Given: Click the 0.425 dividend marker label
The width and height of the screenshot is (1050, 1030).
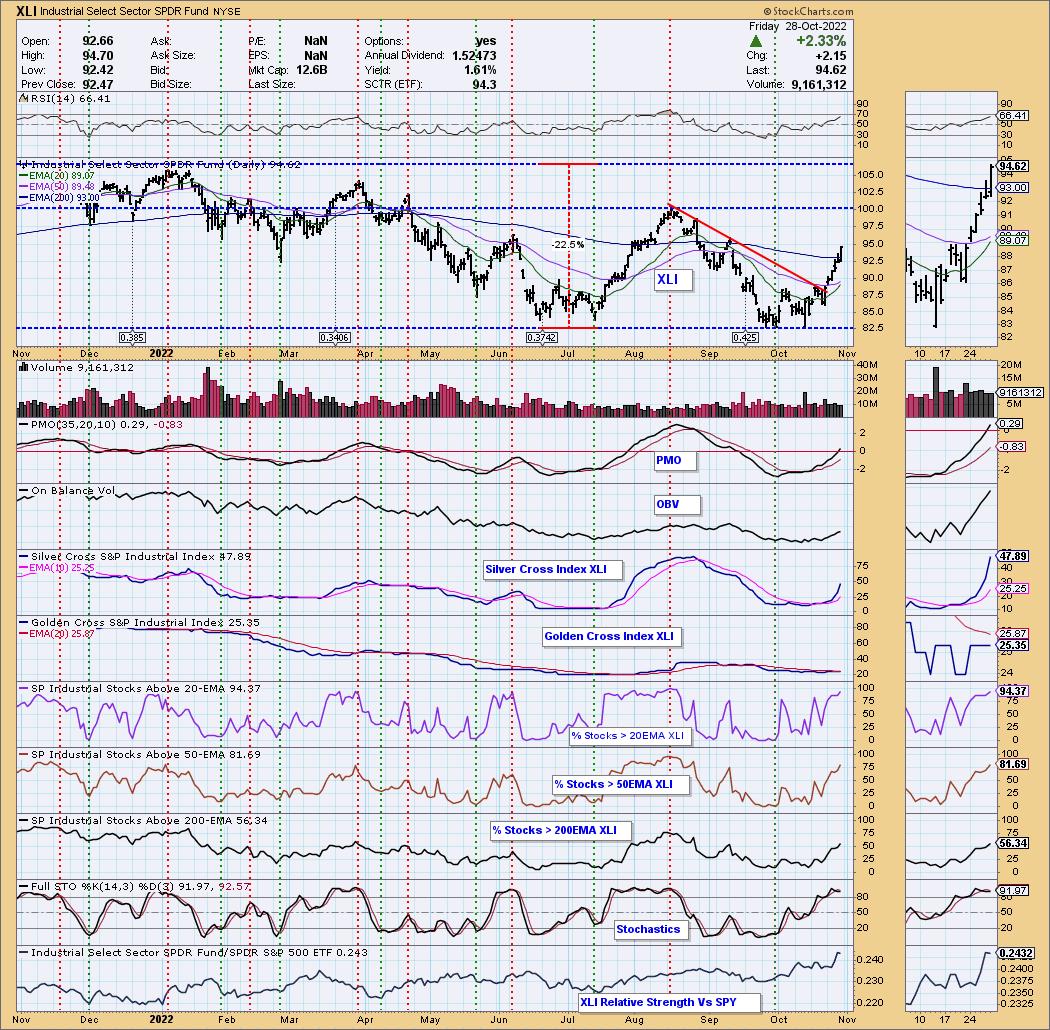Looking at the screenshot, I should click(x=745, y=337).
